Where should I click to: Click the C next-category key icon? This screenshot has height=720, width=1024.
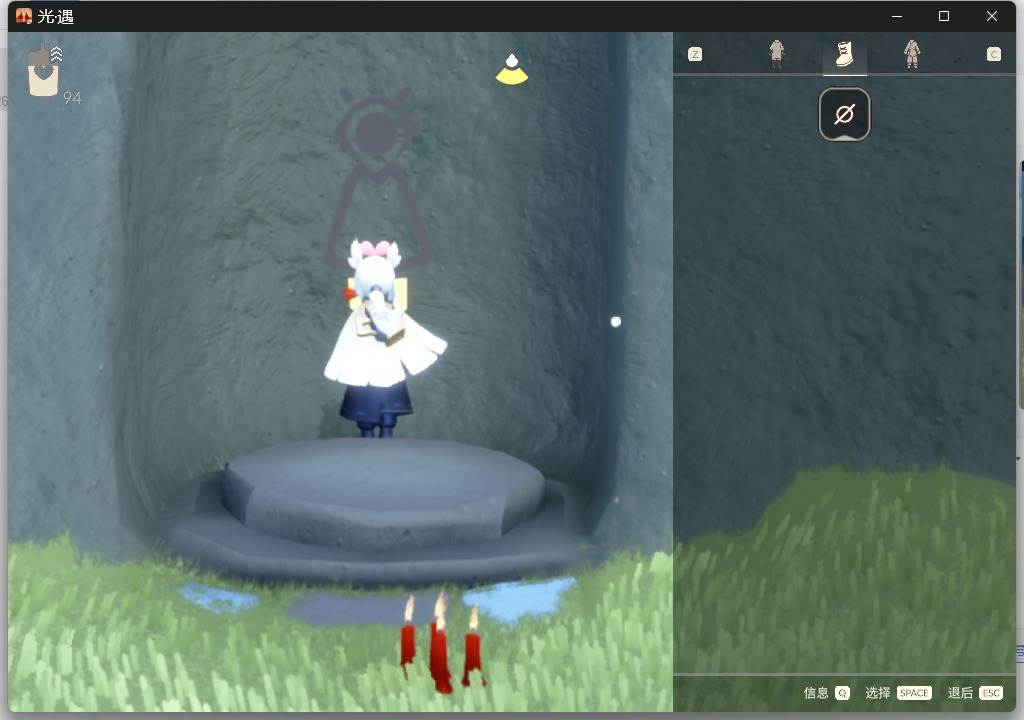(993, 54)
